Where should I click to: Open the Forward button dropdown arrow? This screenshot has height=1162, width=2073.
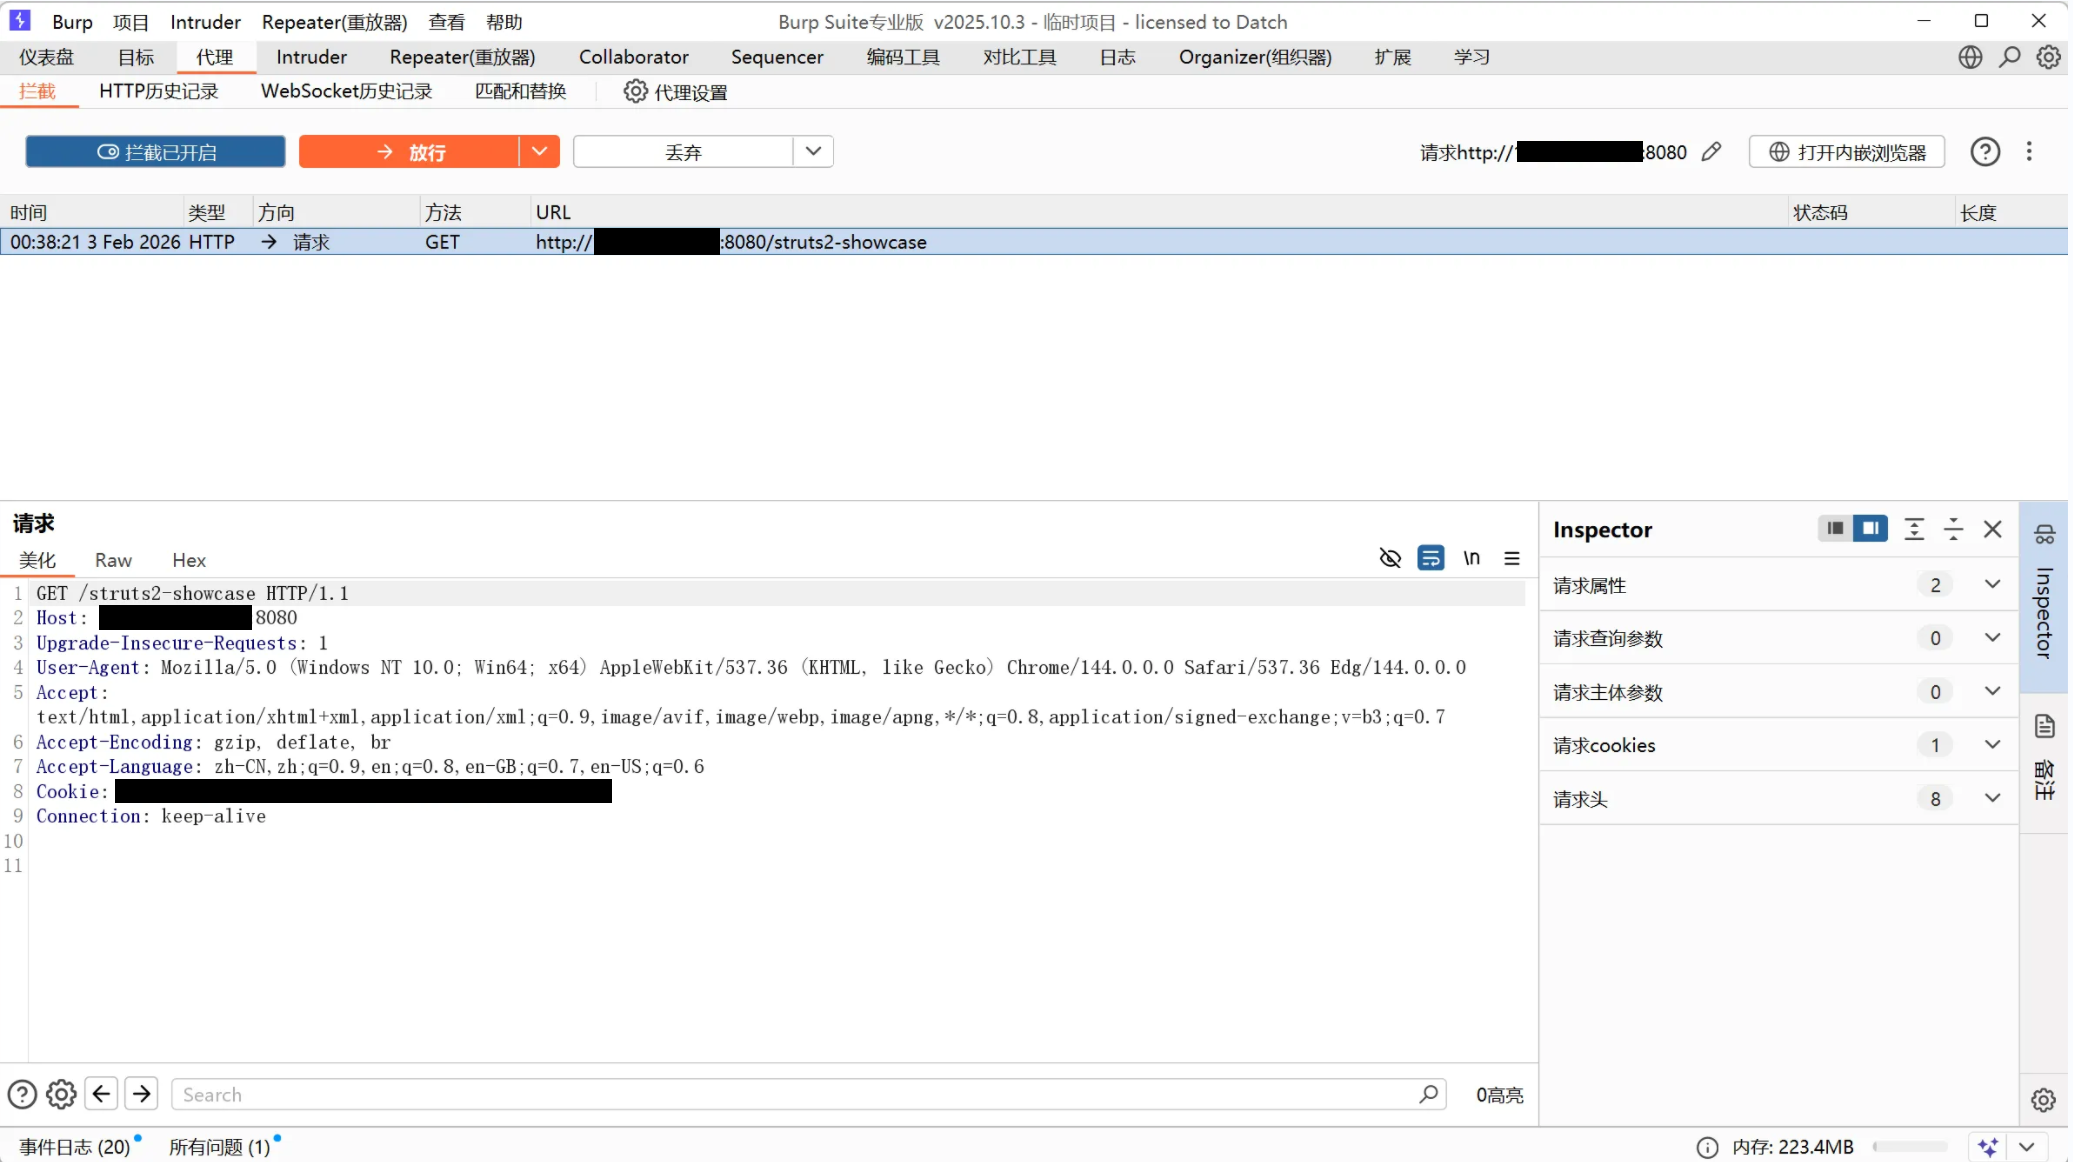point(540,152)
